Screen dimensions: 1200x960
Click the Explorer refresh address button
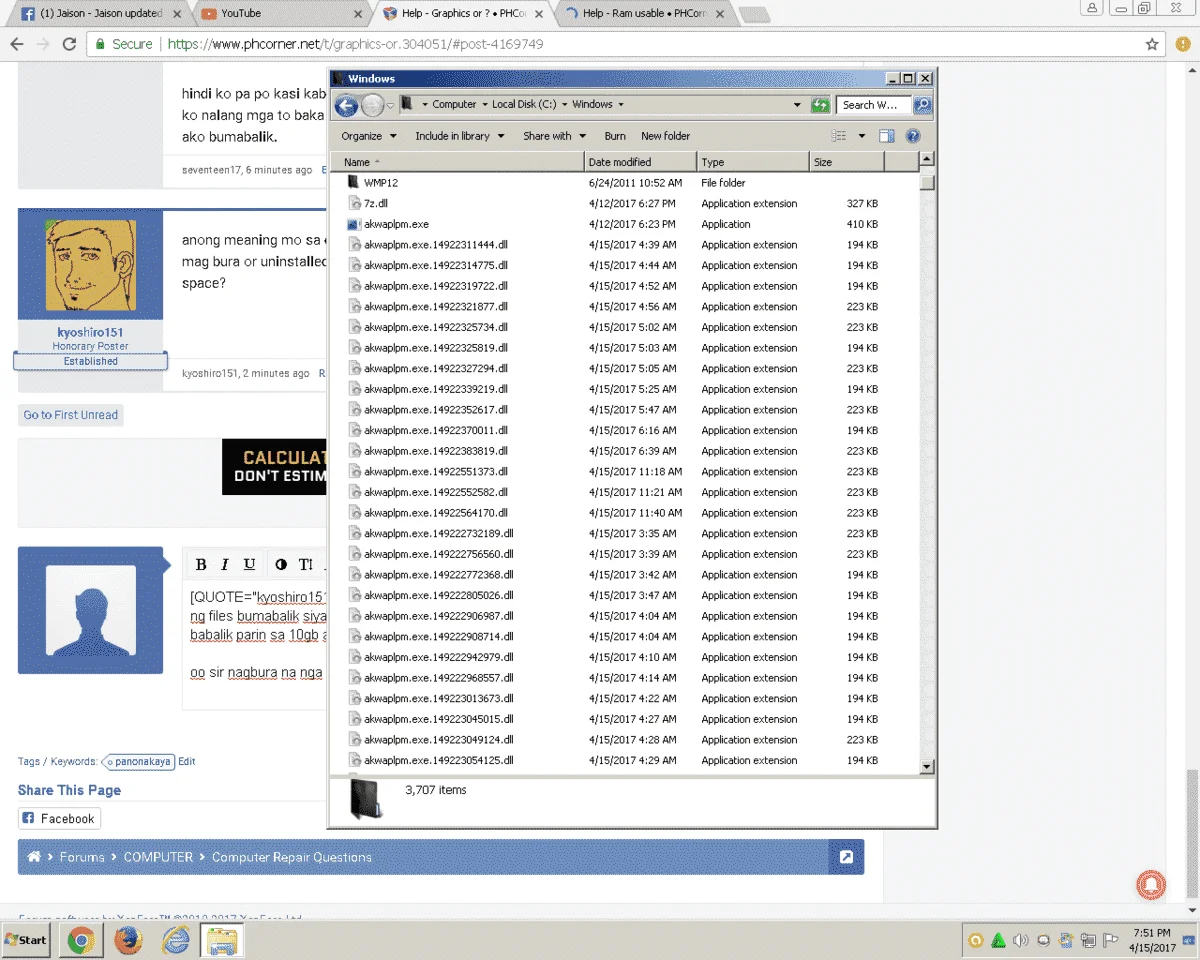pos(820,104)
